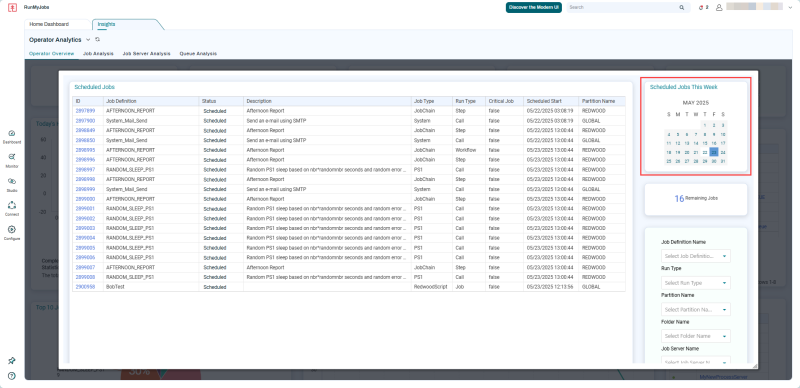Refresh the Operator Analytics dashboard

click(x=97, y=39)
